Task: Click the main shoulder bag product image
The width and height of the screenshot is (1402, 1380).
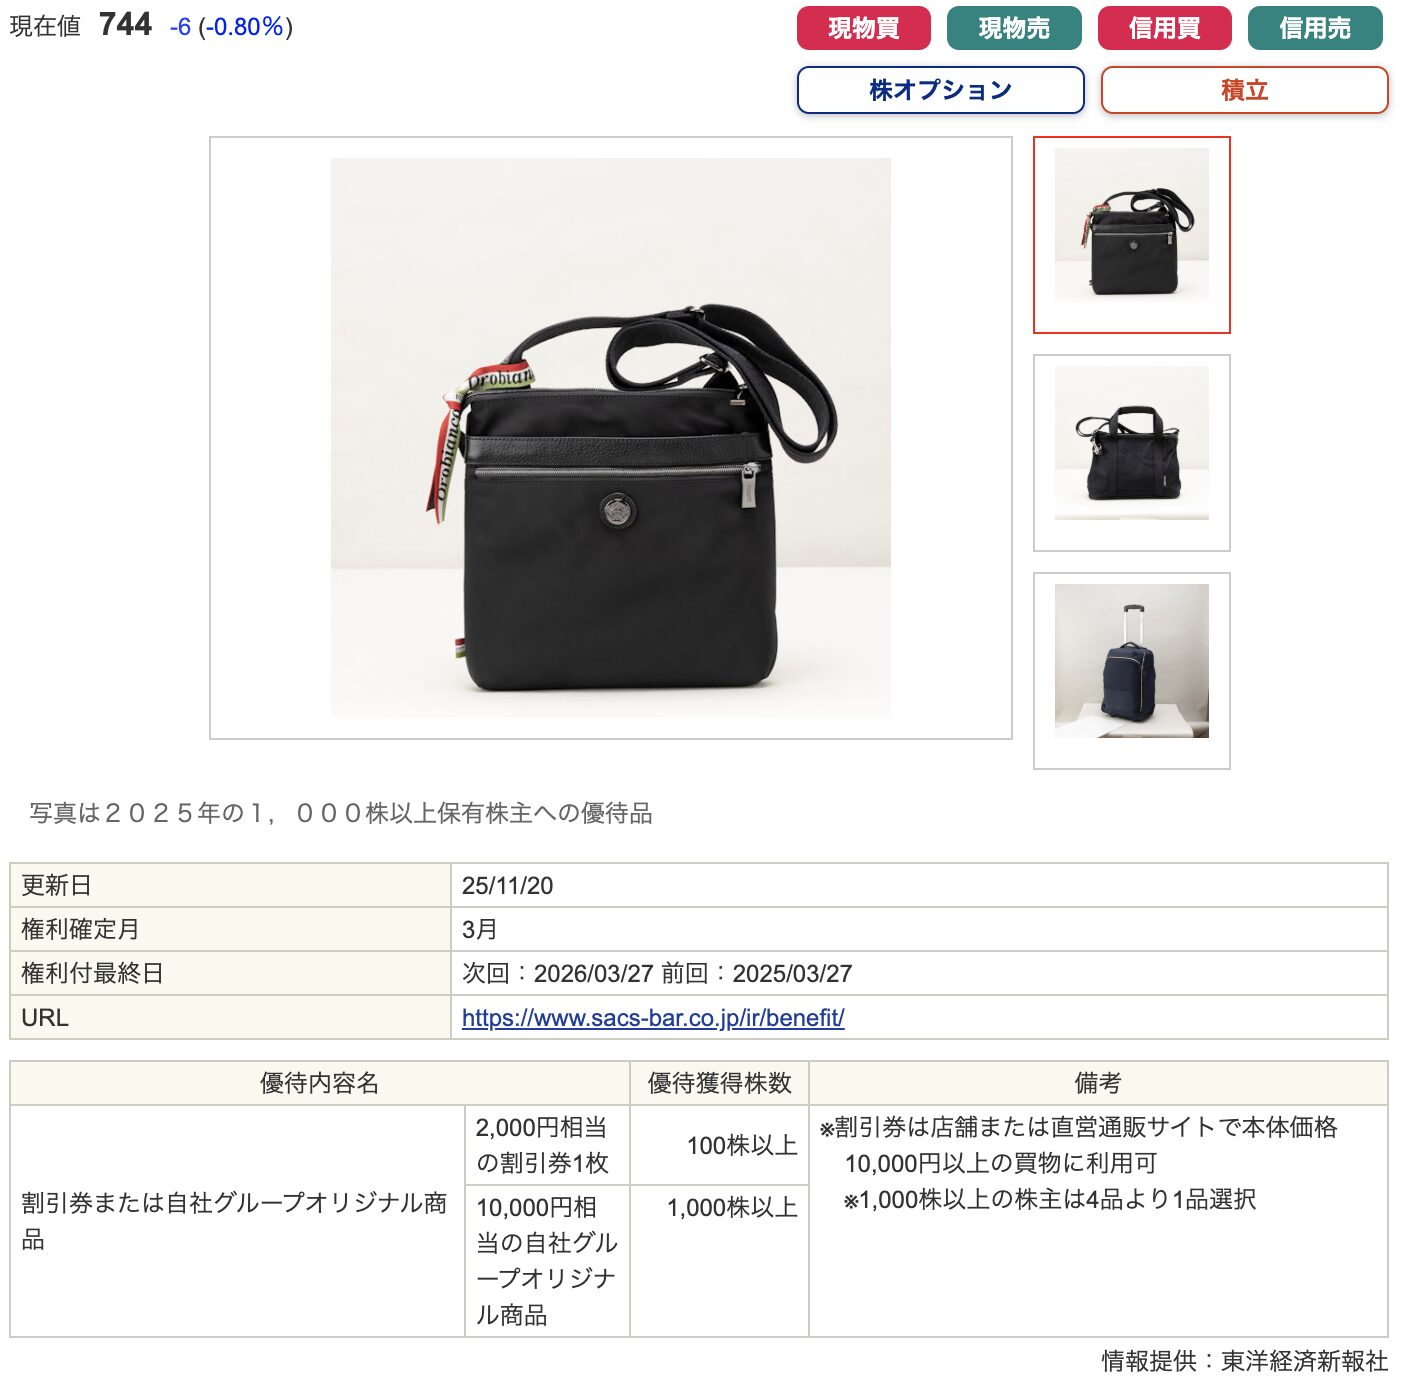Action: tap(611, 438)
